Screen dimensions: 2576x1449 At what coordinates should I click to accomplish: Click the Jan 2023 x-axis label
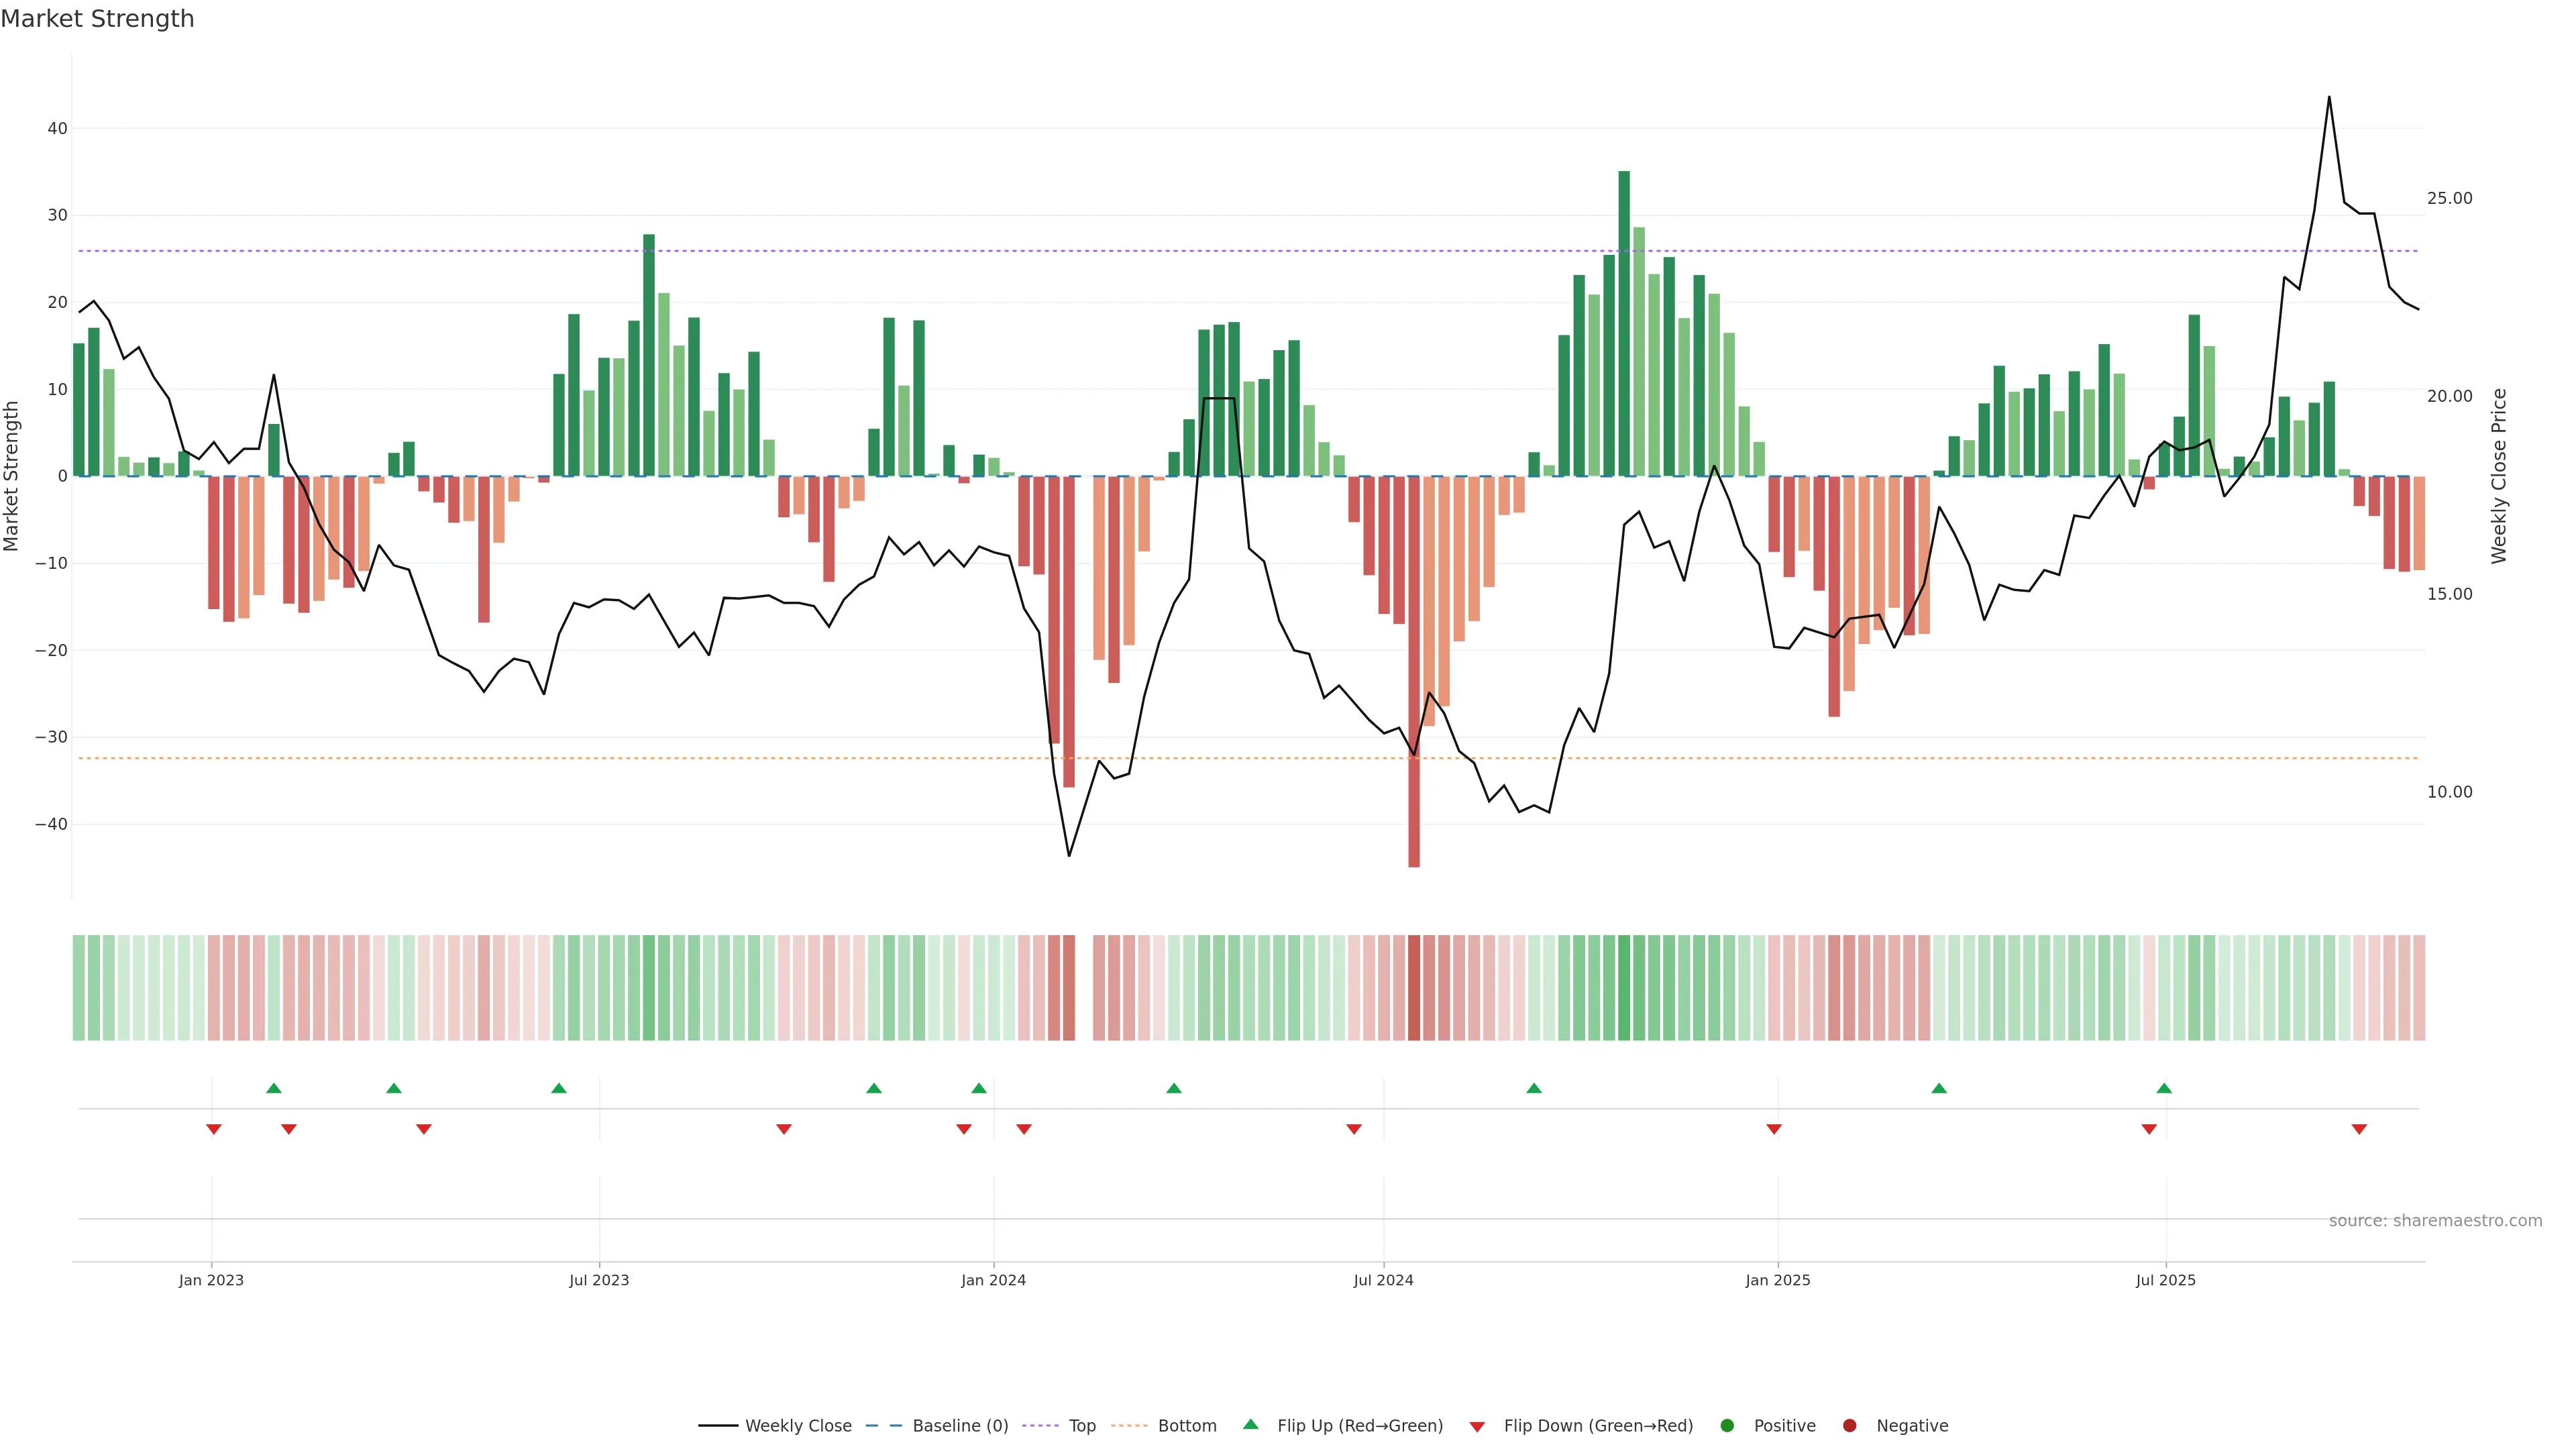(x=211, y=1280)
